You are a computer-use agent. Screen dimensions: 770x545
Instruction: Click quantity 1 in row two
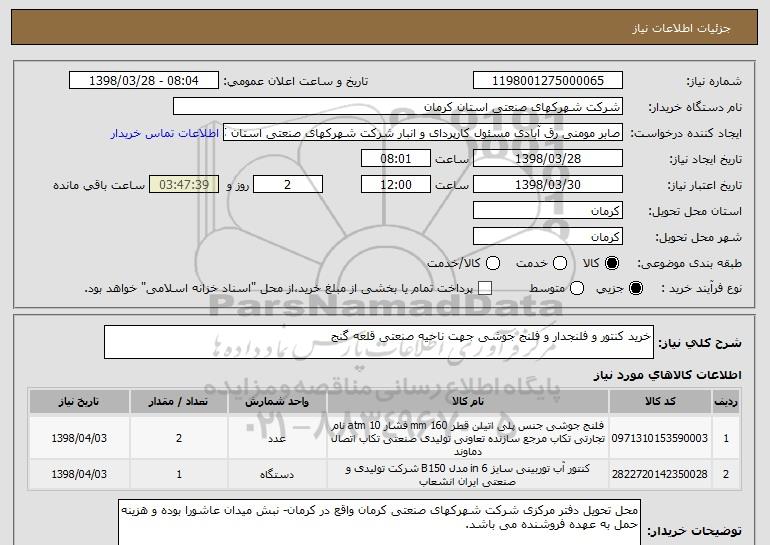179,474
